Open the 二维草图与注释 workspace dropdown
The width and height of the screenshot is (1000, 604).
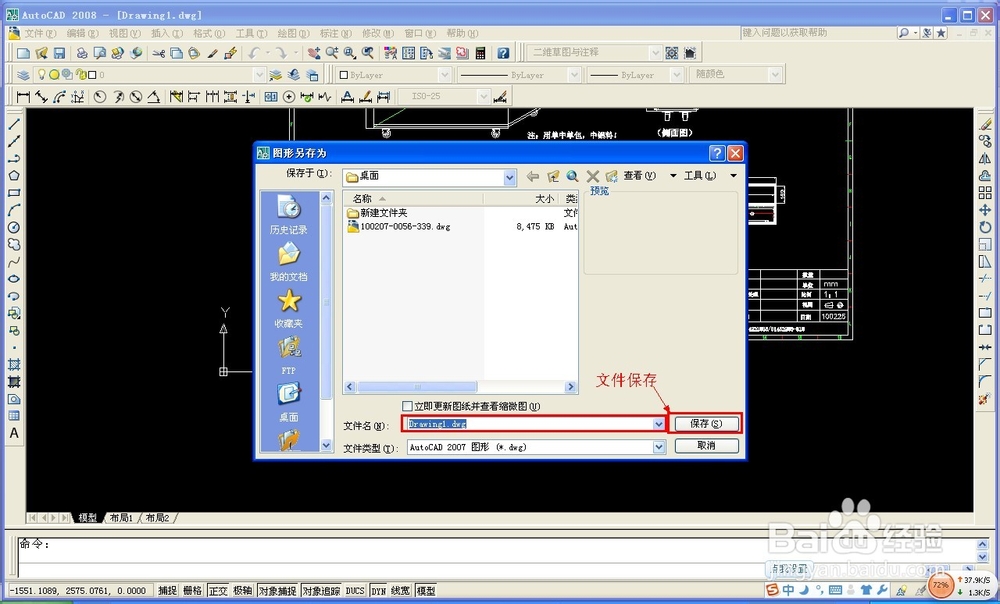click(x=656, y=53)
